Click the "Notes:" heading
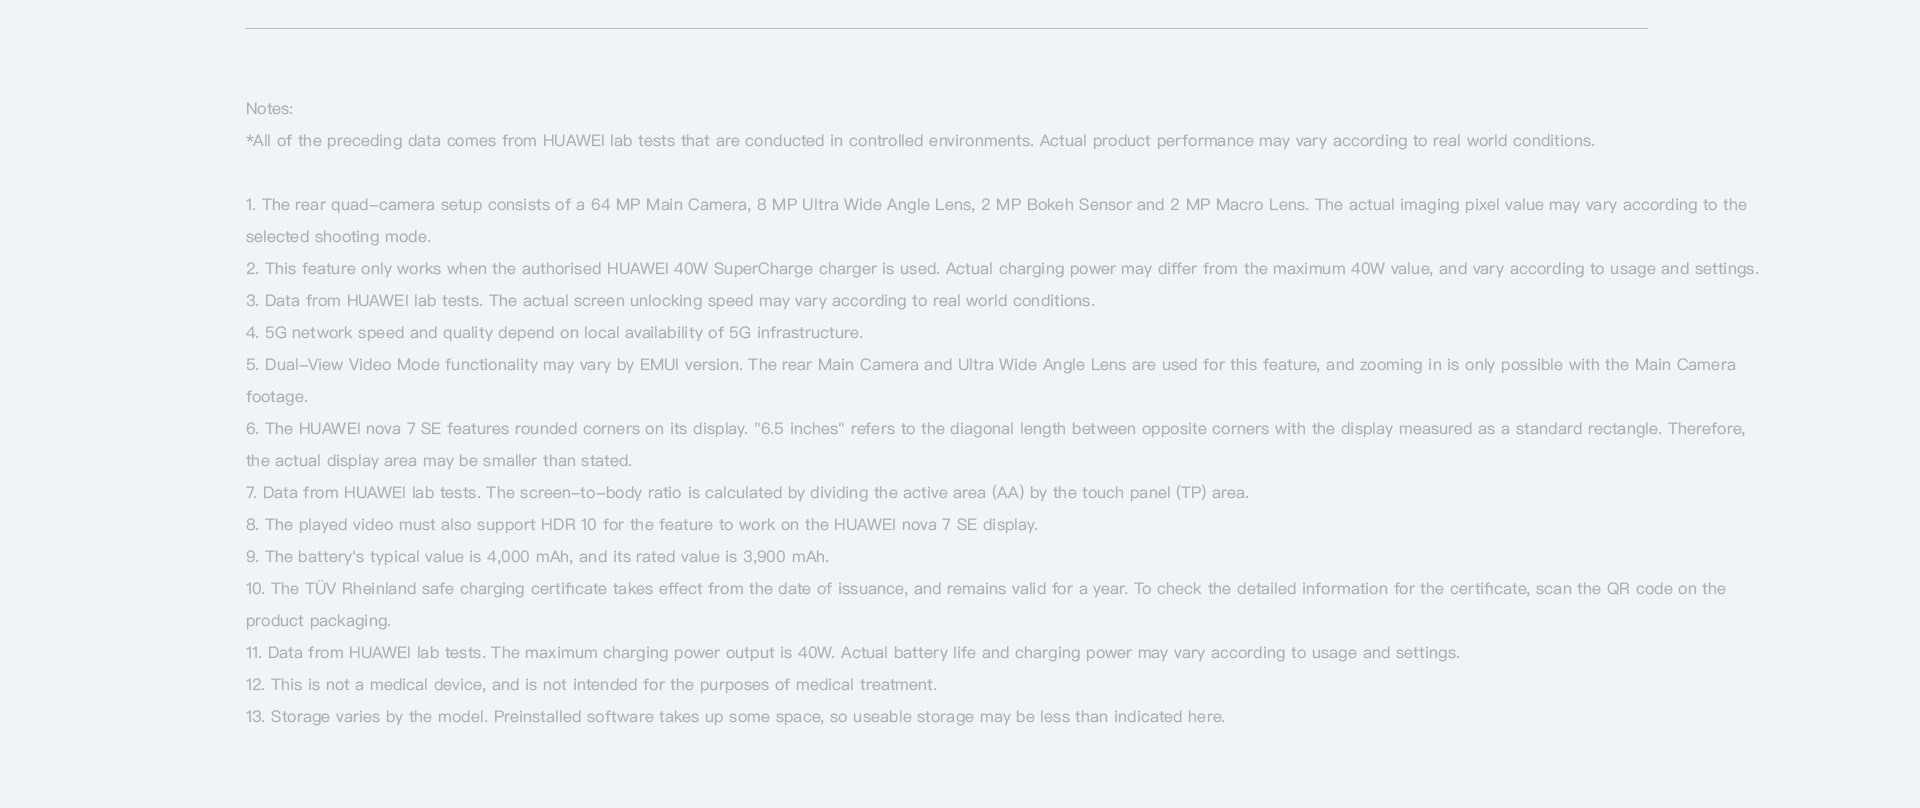Screen dimensions: 1920x808 (x=269, y=108)
